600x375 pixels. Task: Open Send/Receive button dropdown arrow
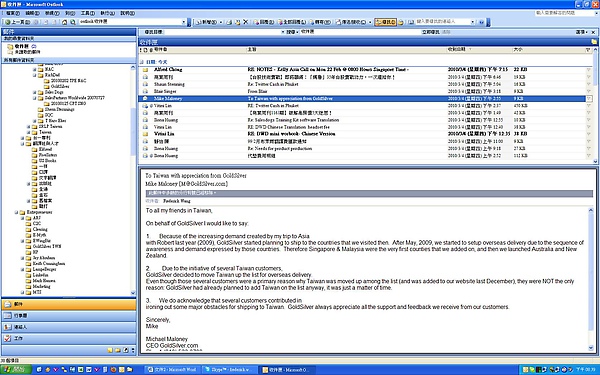[x=370, y=22]
